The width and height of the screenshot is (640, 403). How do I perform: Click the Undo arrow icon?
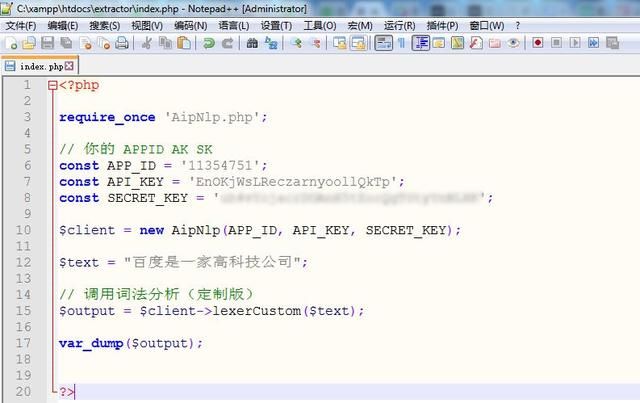point(209,43)
